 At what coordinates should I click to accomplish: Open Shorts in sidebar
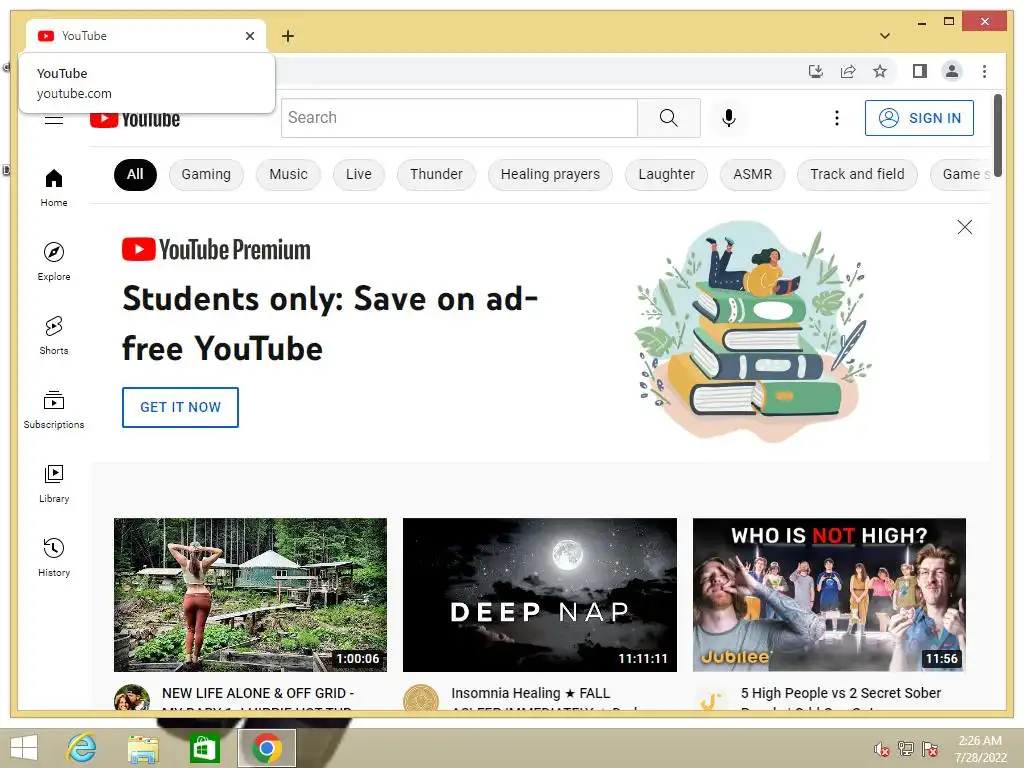(54, 335)
